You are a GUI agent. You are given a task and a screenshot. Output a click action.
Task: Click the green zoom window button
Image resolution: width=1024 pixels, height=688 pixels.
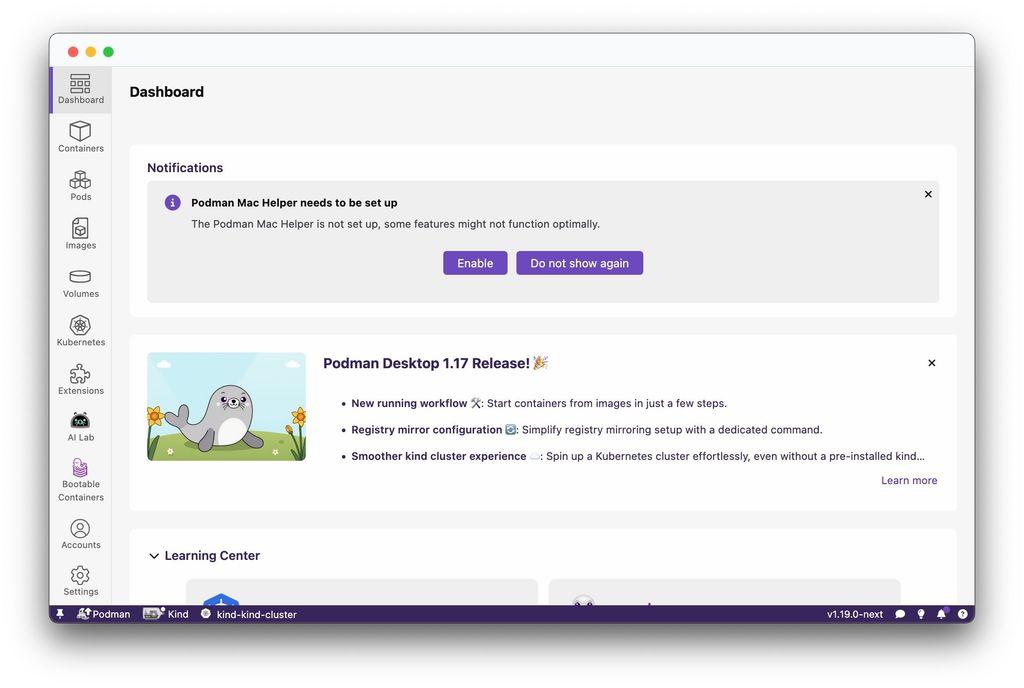108,52
